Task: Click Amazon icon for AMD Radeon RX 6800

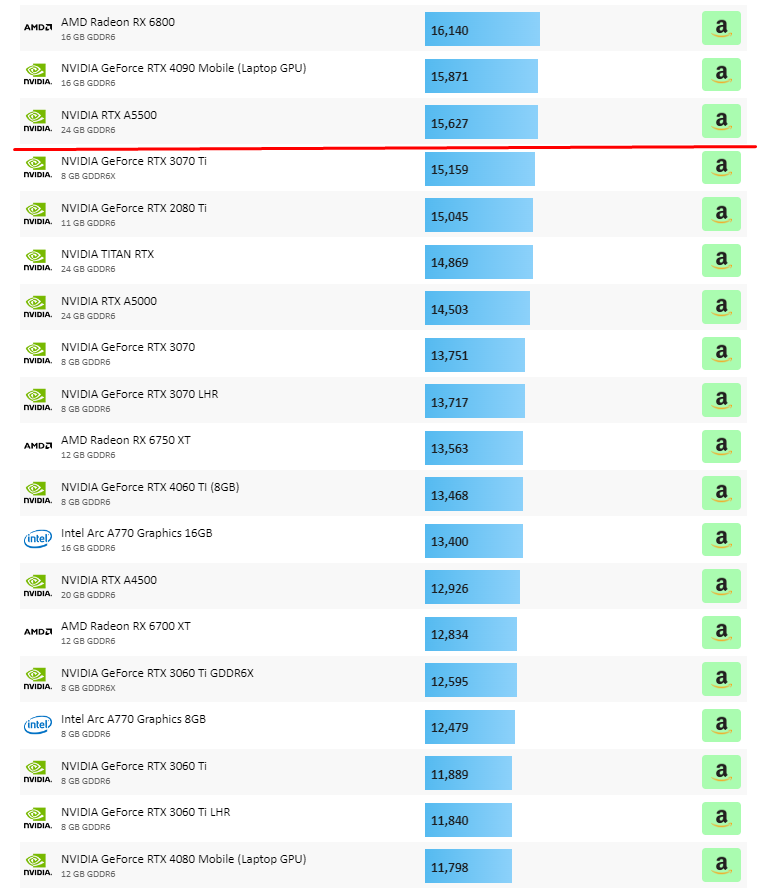Action: (x=721, y=29)
